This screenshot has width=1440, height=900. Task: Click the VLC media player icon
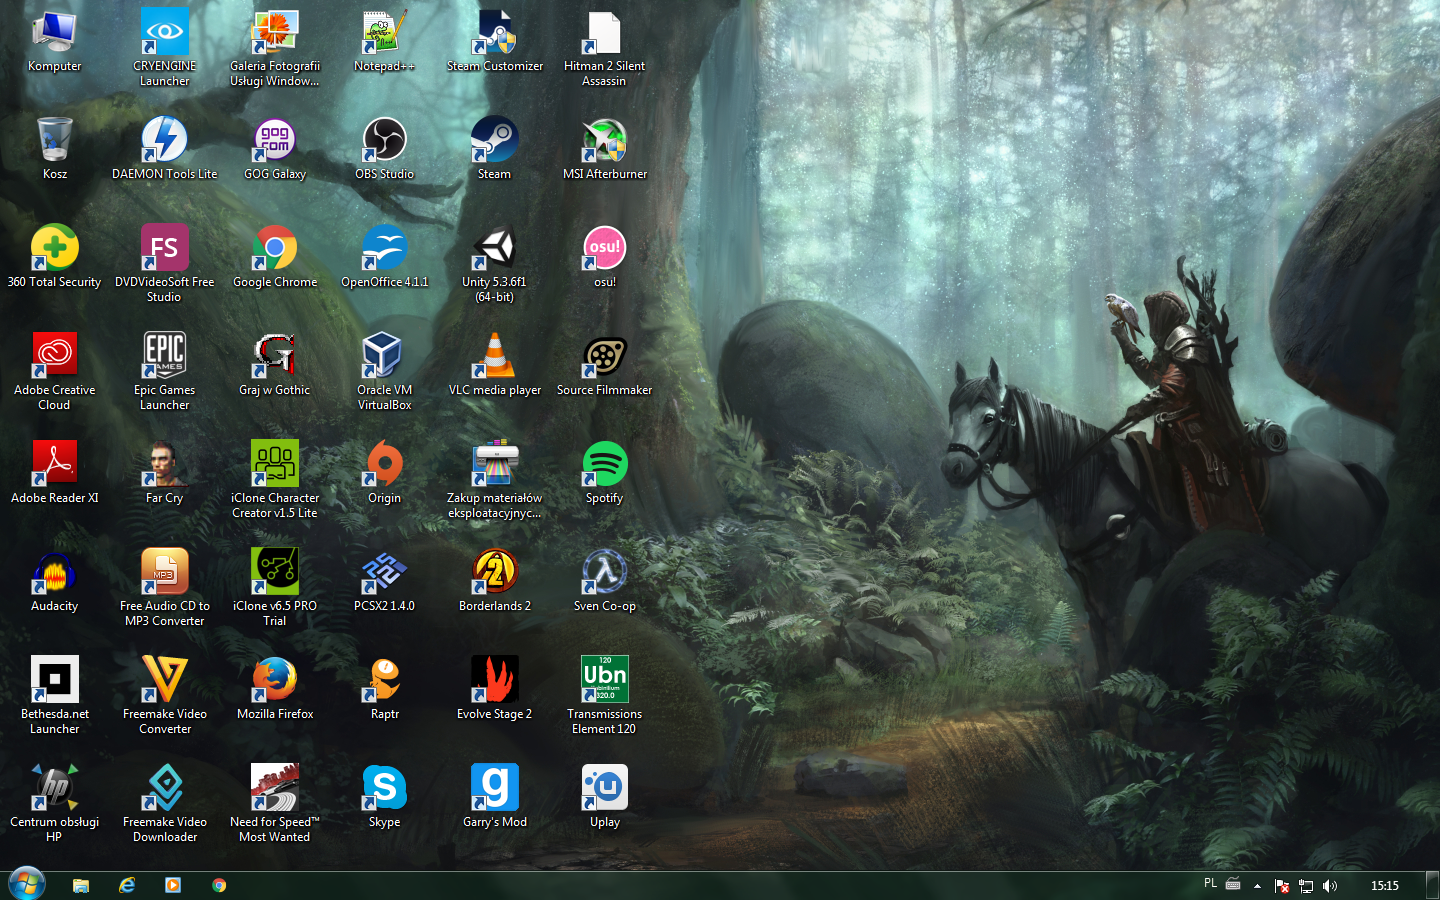[494, 364]
